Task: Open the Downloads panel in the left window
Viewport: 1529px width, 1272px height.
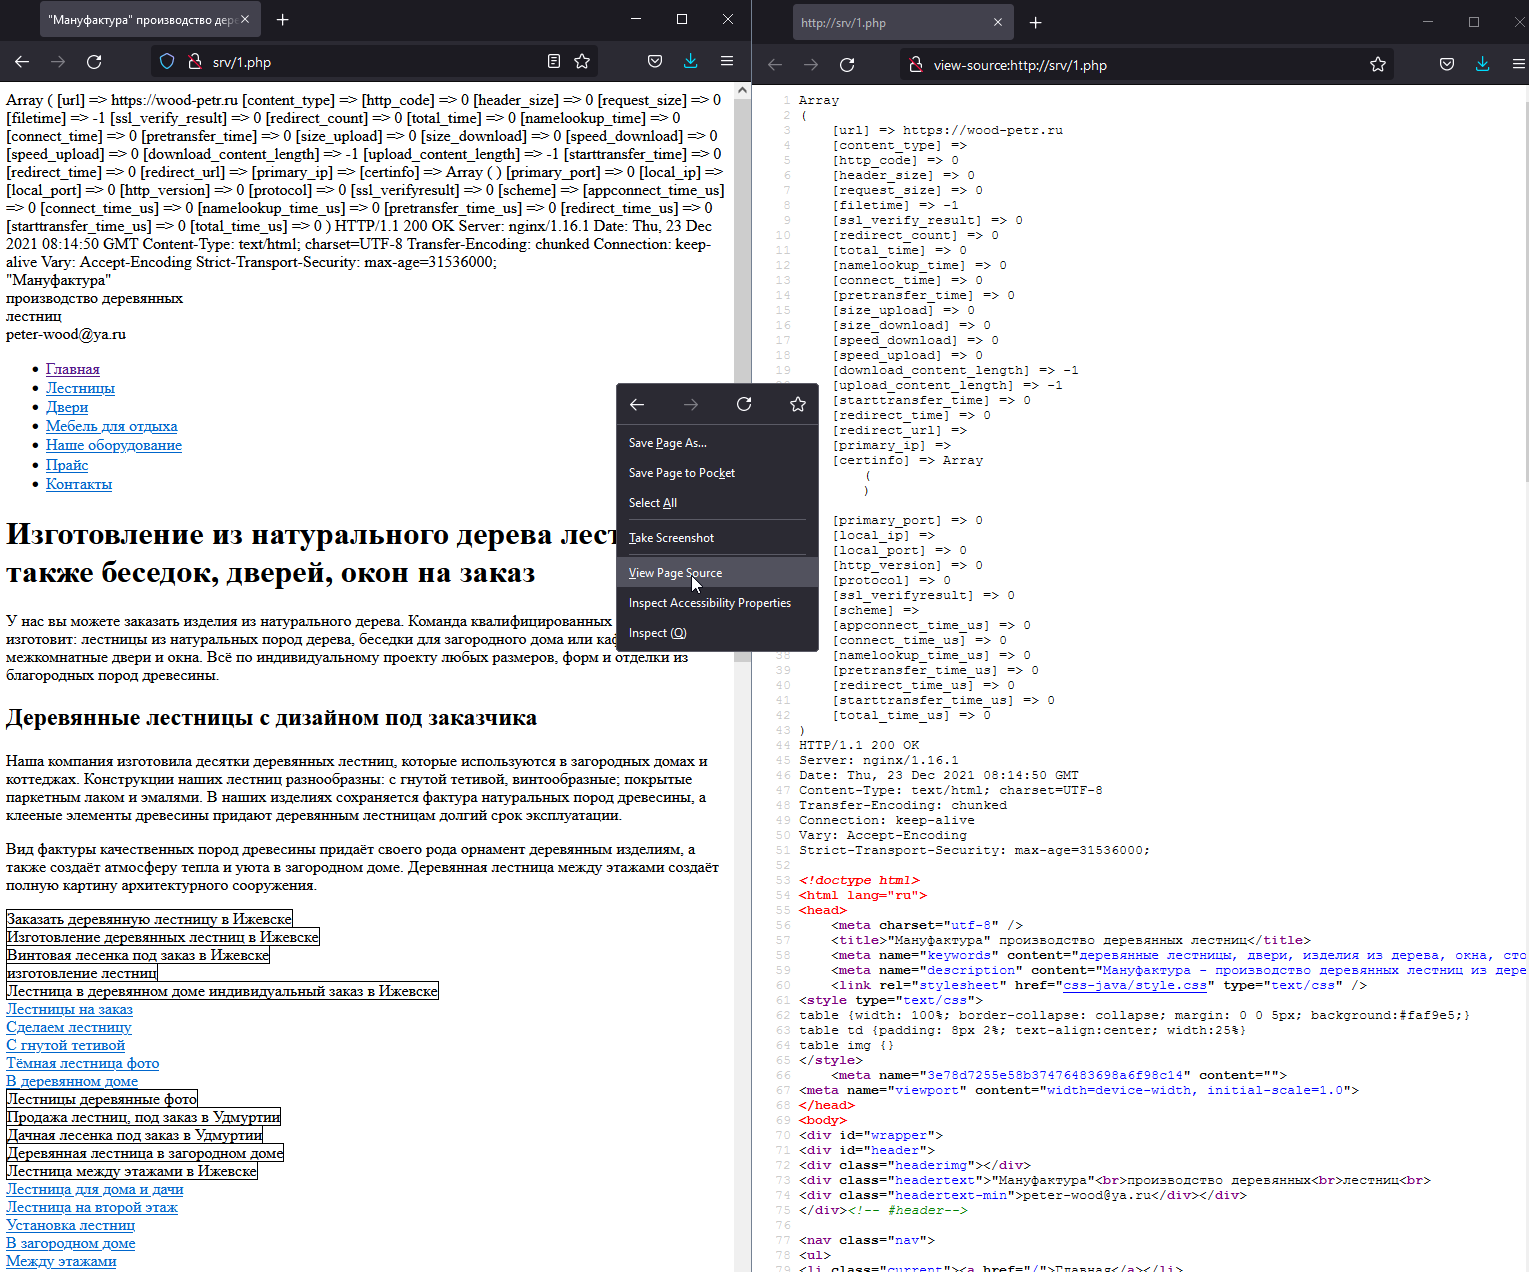Action: pyautogui.click(x=690, y=62)
